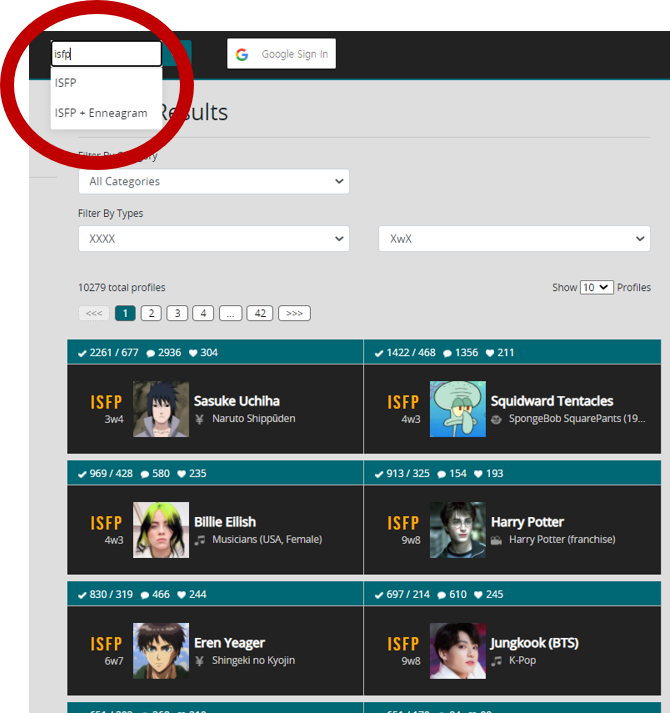The width and height of the screenshot is (670, 713).
Task: Click the heart icon showing 211
Action: click(x=490, y=353)
